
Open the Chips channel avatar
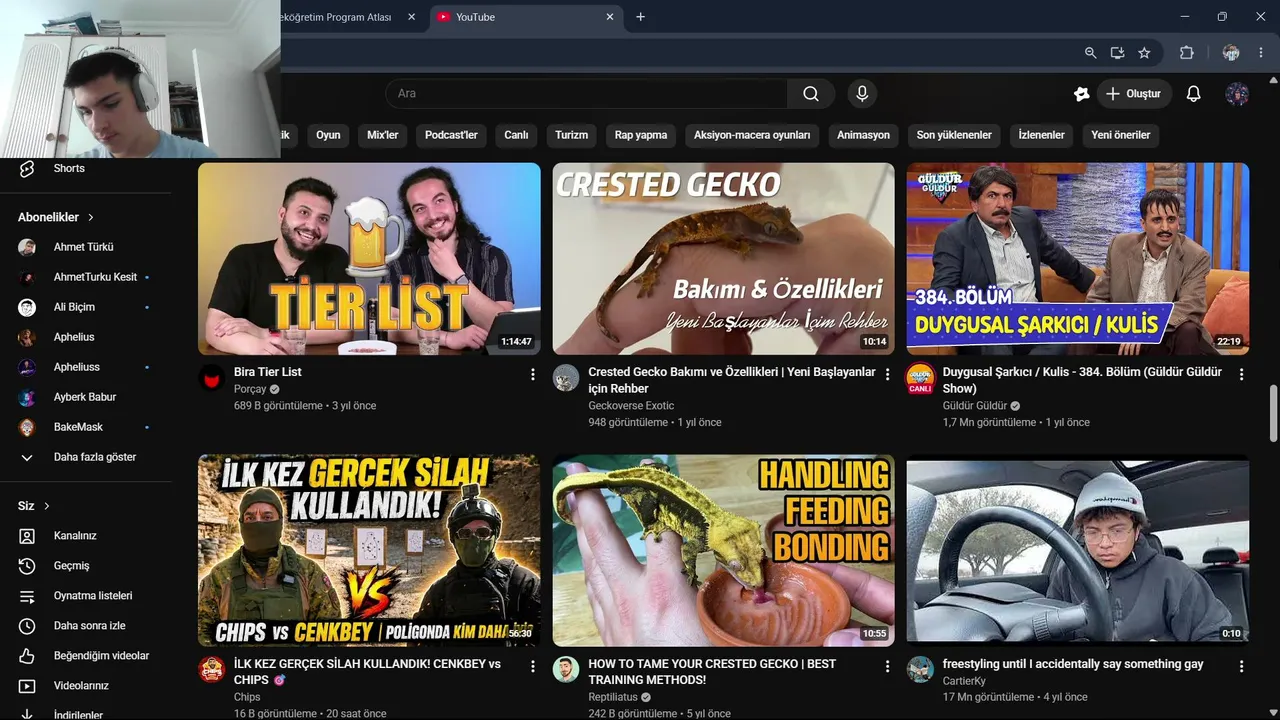point(212,669)
